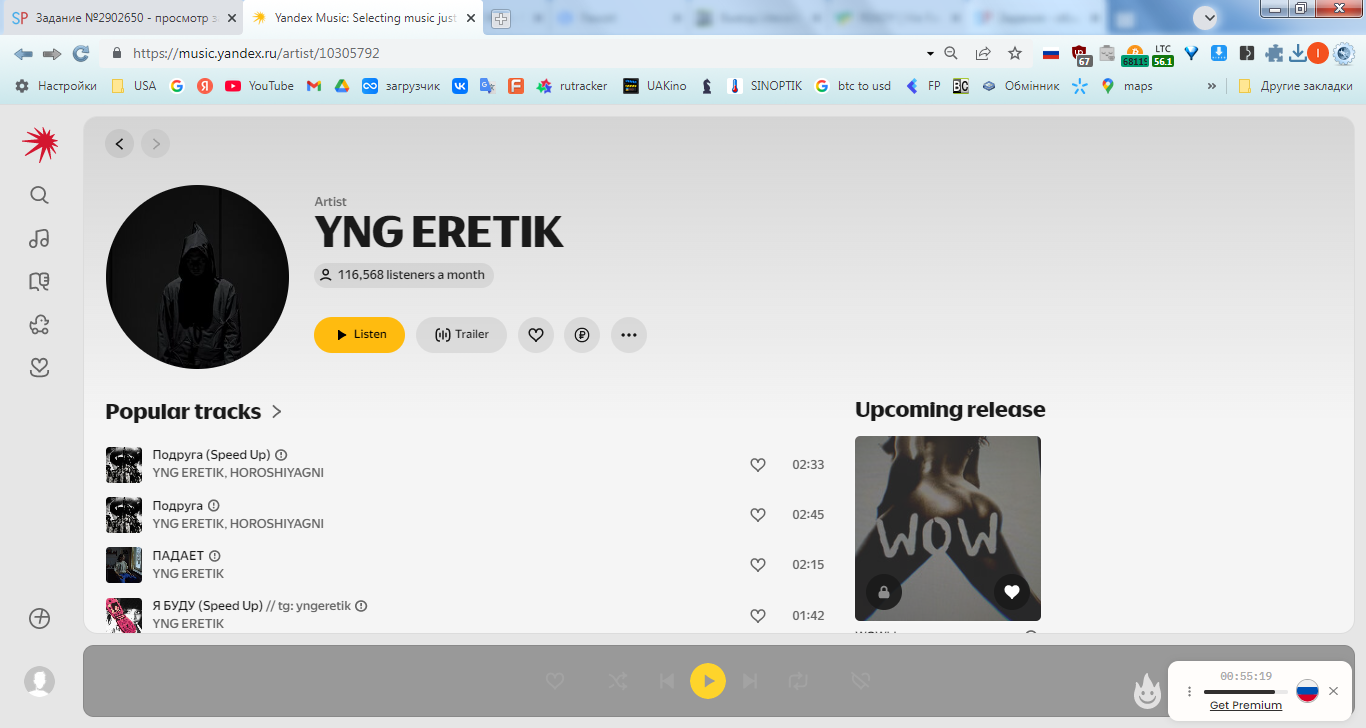Viewport: 1366px width, 728px height.
Task: Open search from the sidebar magnifier icon
Action: 39,195
